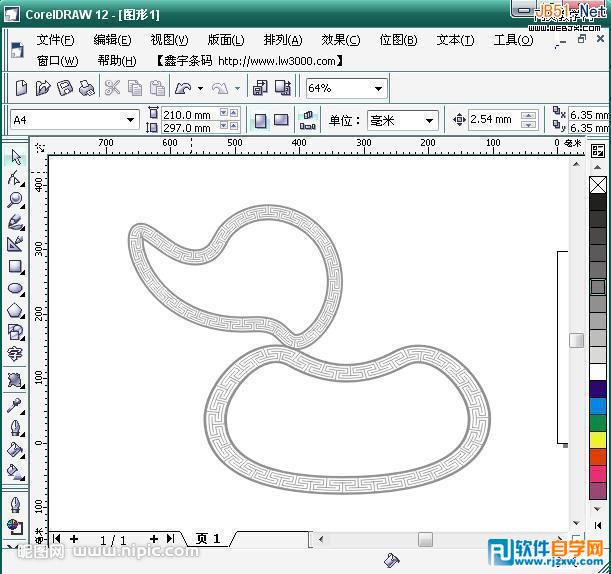Select the Ellipse tool

[x=15, y=288]
